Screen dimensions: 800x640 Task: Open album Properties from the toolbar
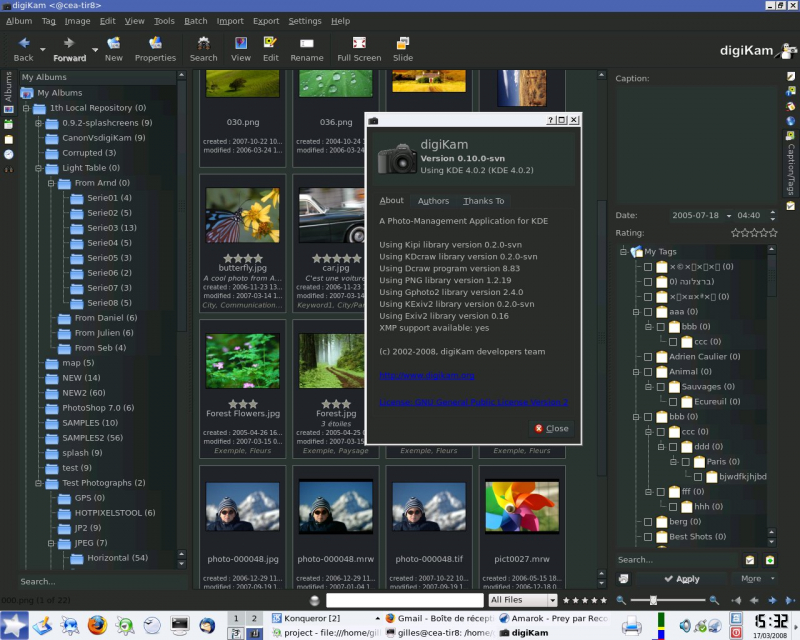click(x=155, y=44)
